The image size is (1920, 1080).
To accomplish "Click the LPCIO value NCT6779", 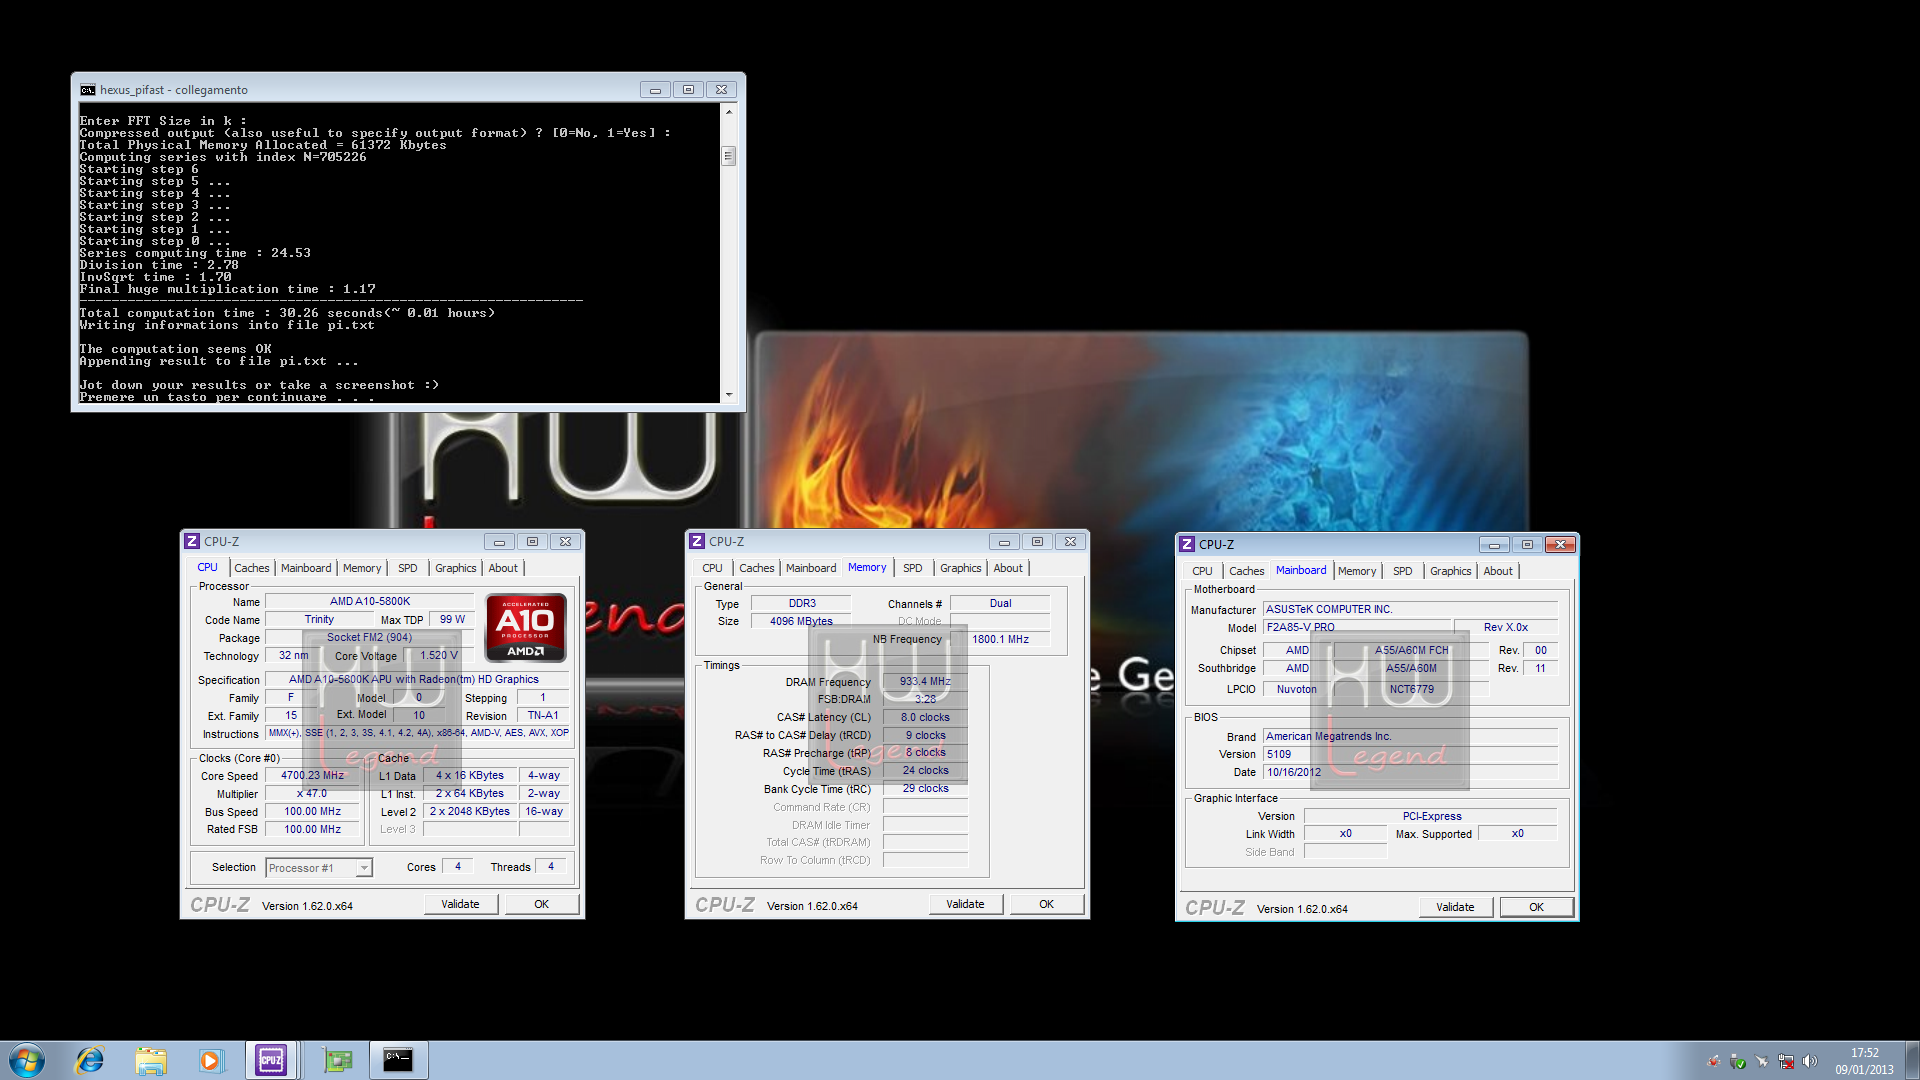I will pos(1412,690).
